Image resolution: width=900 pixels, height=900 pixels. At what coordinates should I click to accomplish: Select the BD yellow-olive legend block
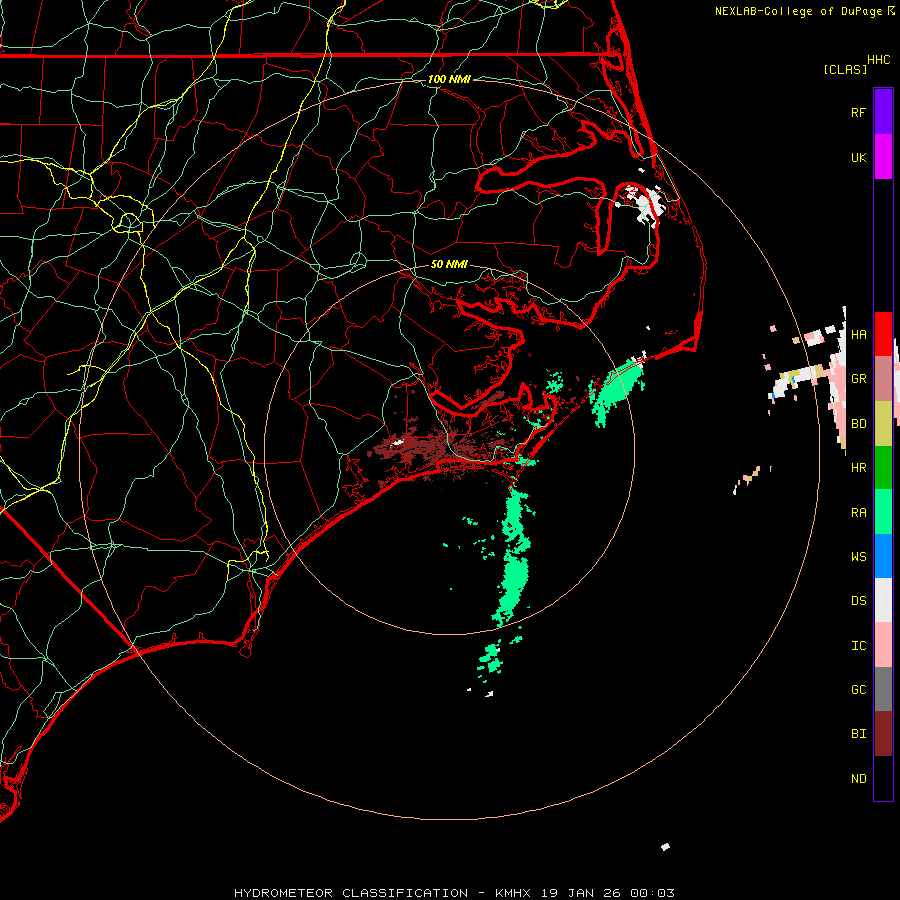click(x=883, y=424)
